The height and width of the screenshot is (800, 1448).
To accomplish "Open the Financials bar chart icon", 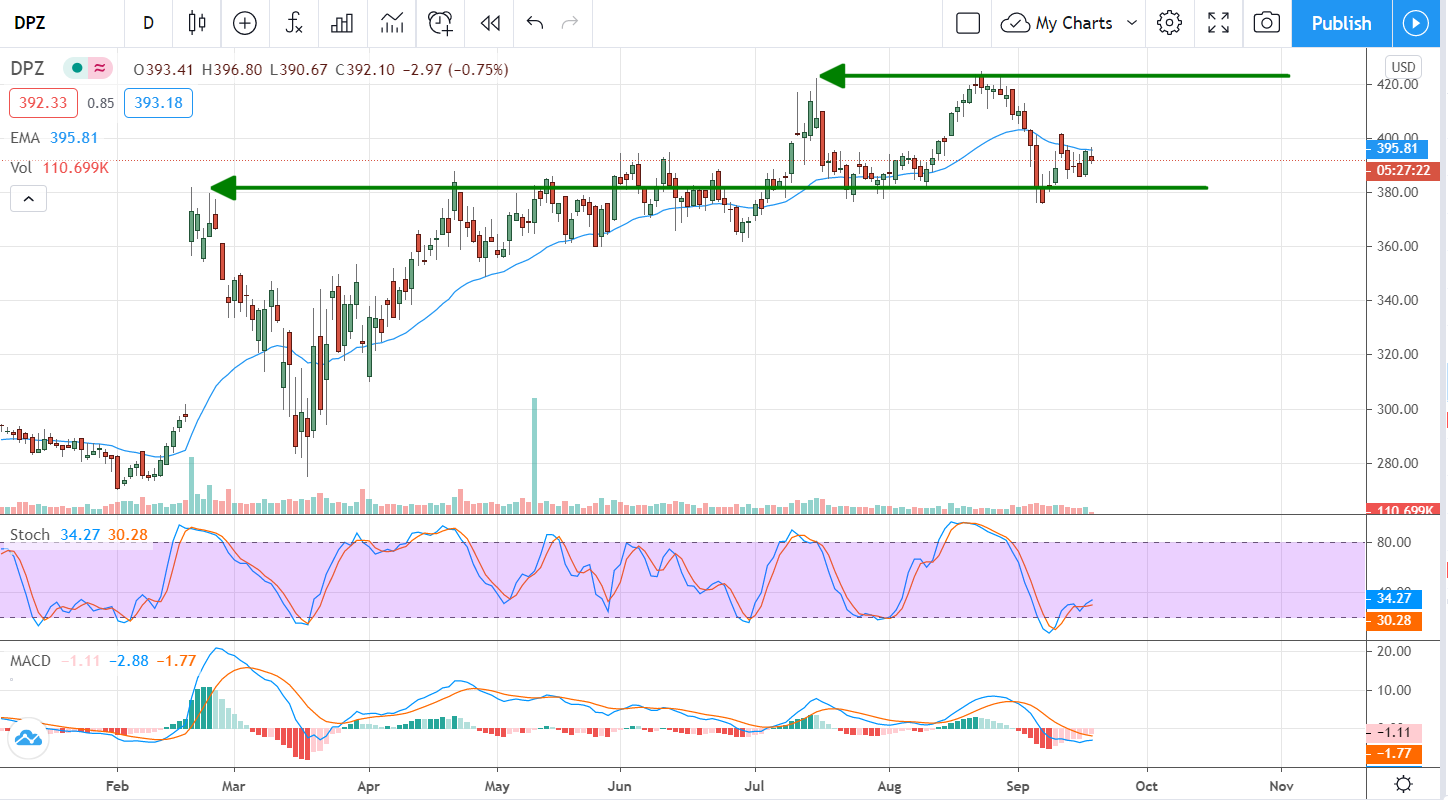I will pyautogui.click(x=343, y=23).
